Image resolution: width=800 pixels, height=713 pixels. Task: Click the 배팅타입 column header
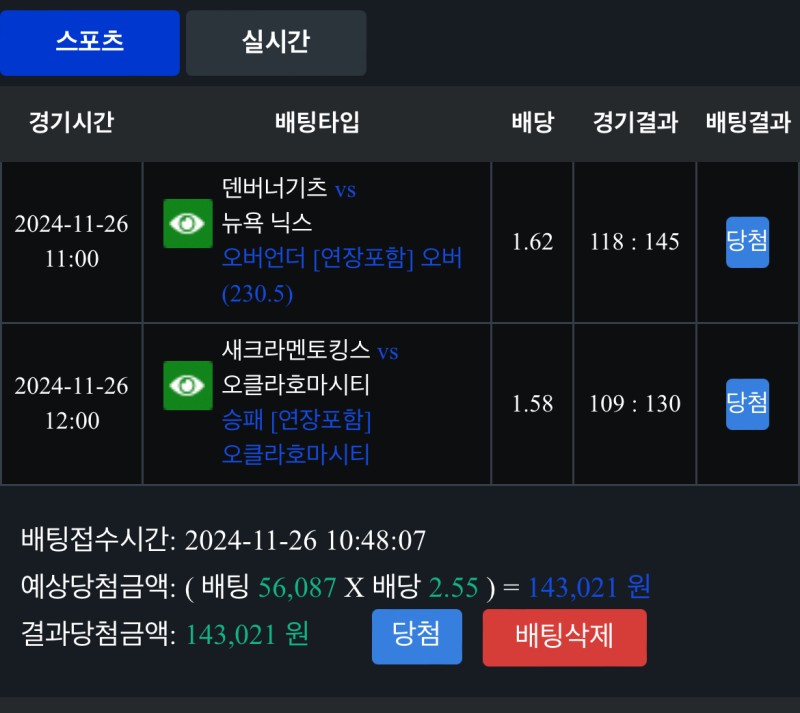point(317,123)
